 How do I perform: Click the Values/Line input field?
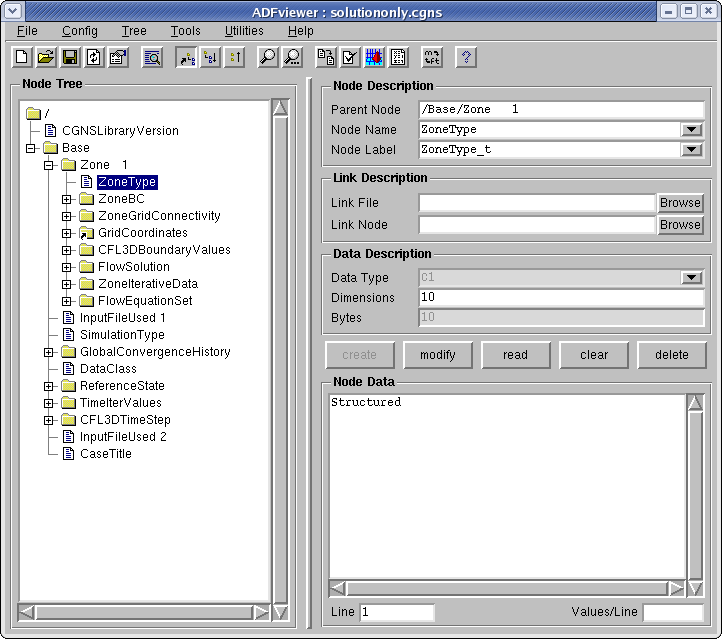point(673,612)
